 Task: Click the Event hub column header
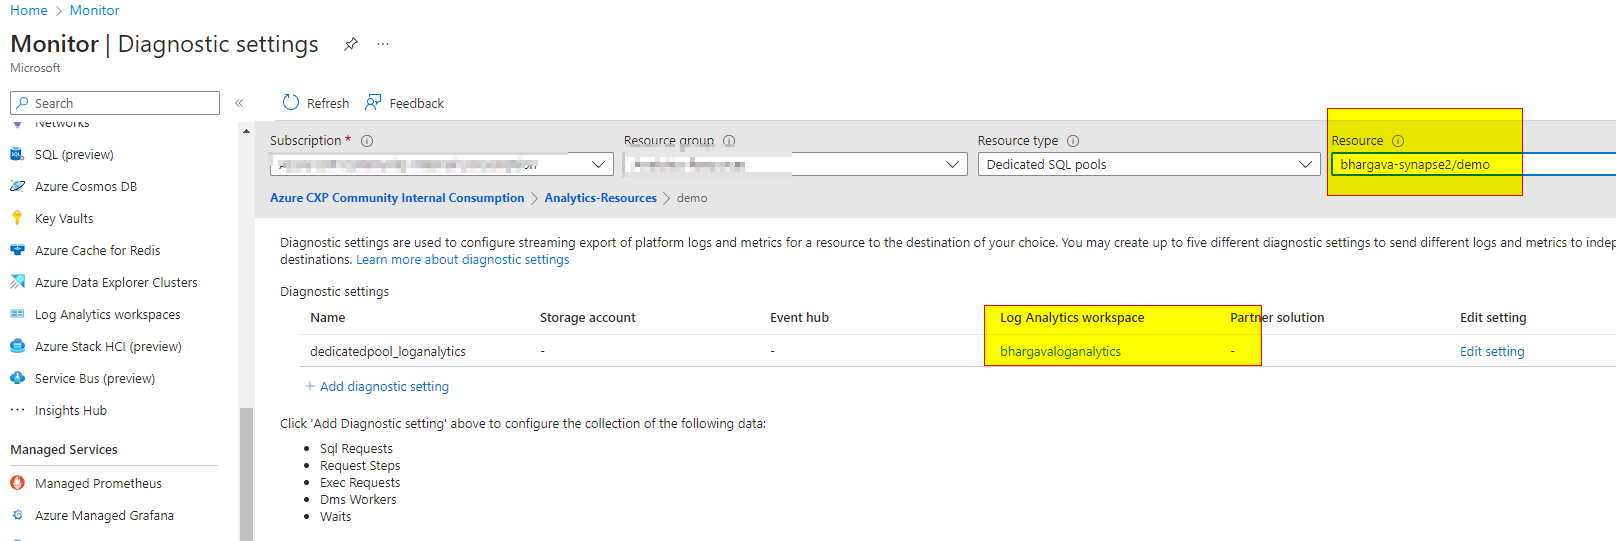click(x=799, y=317)
